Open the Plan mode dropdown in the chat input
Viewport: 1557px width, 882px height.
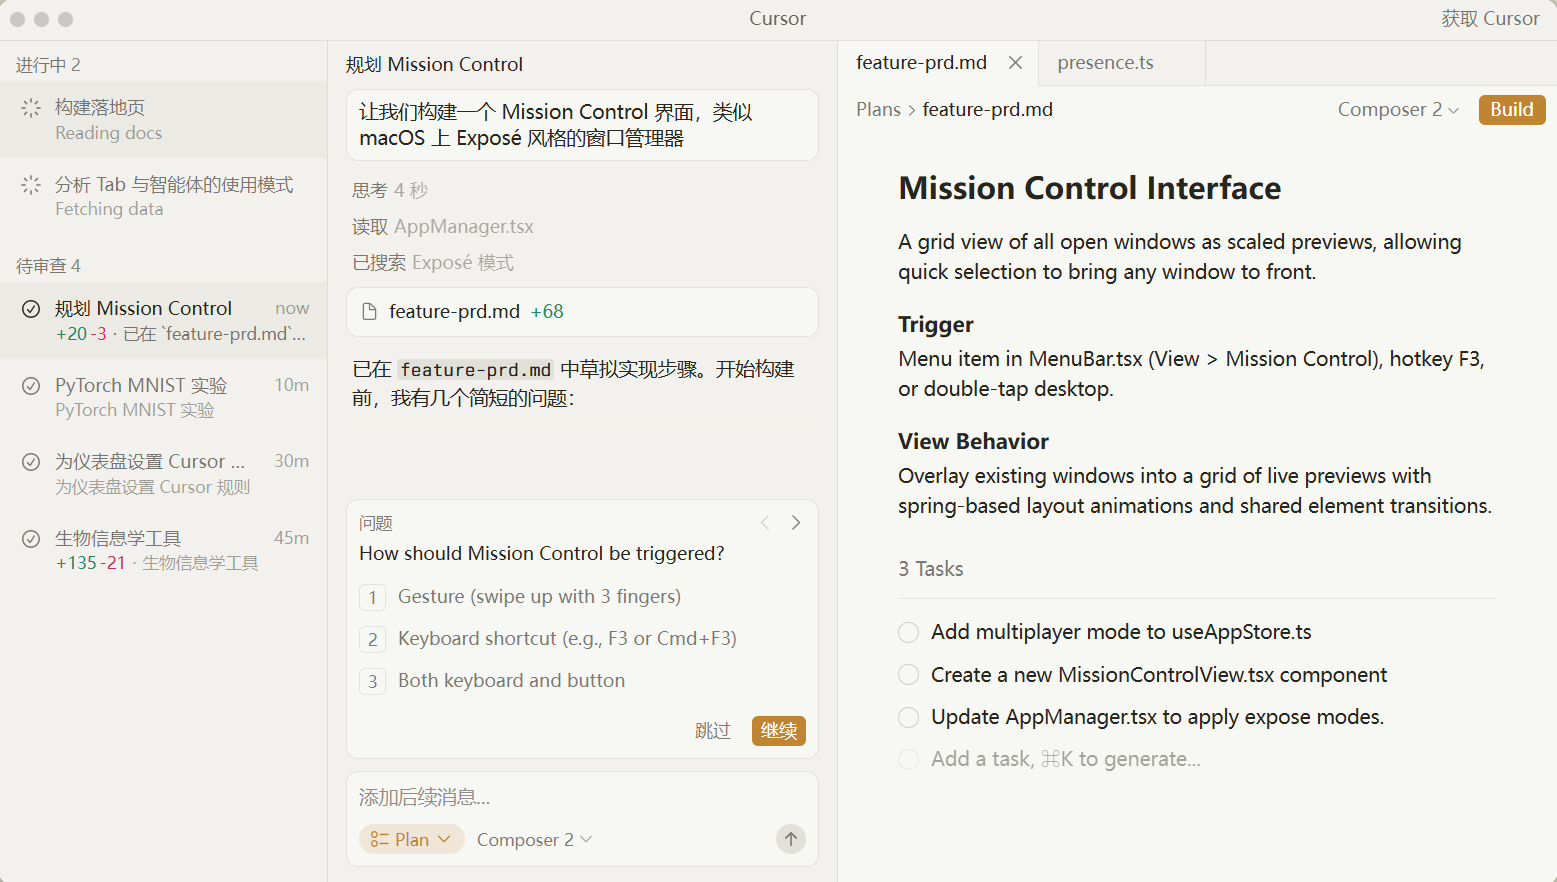click(x=411, y=840)
